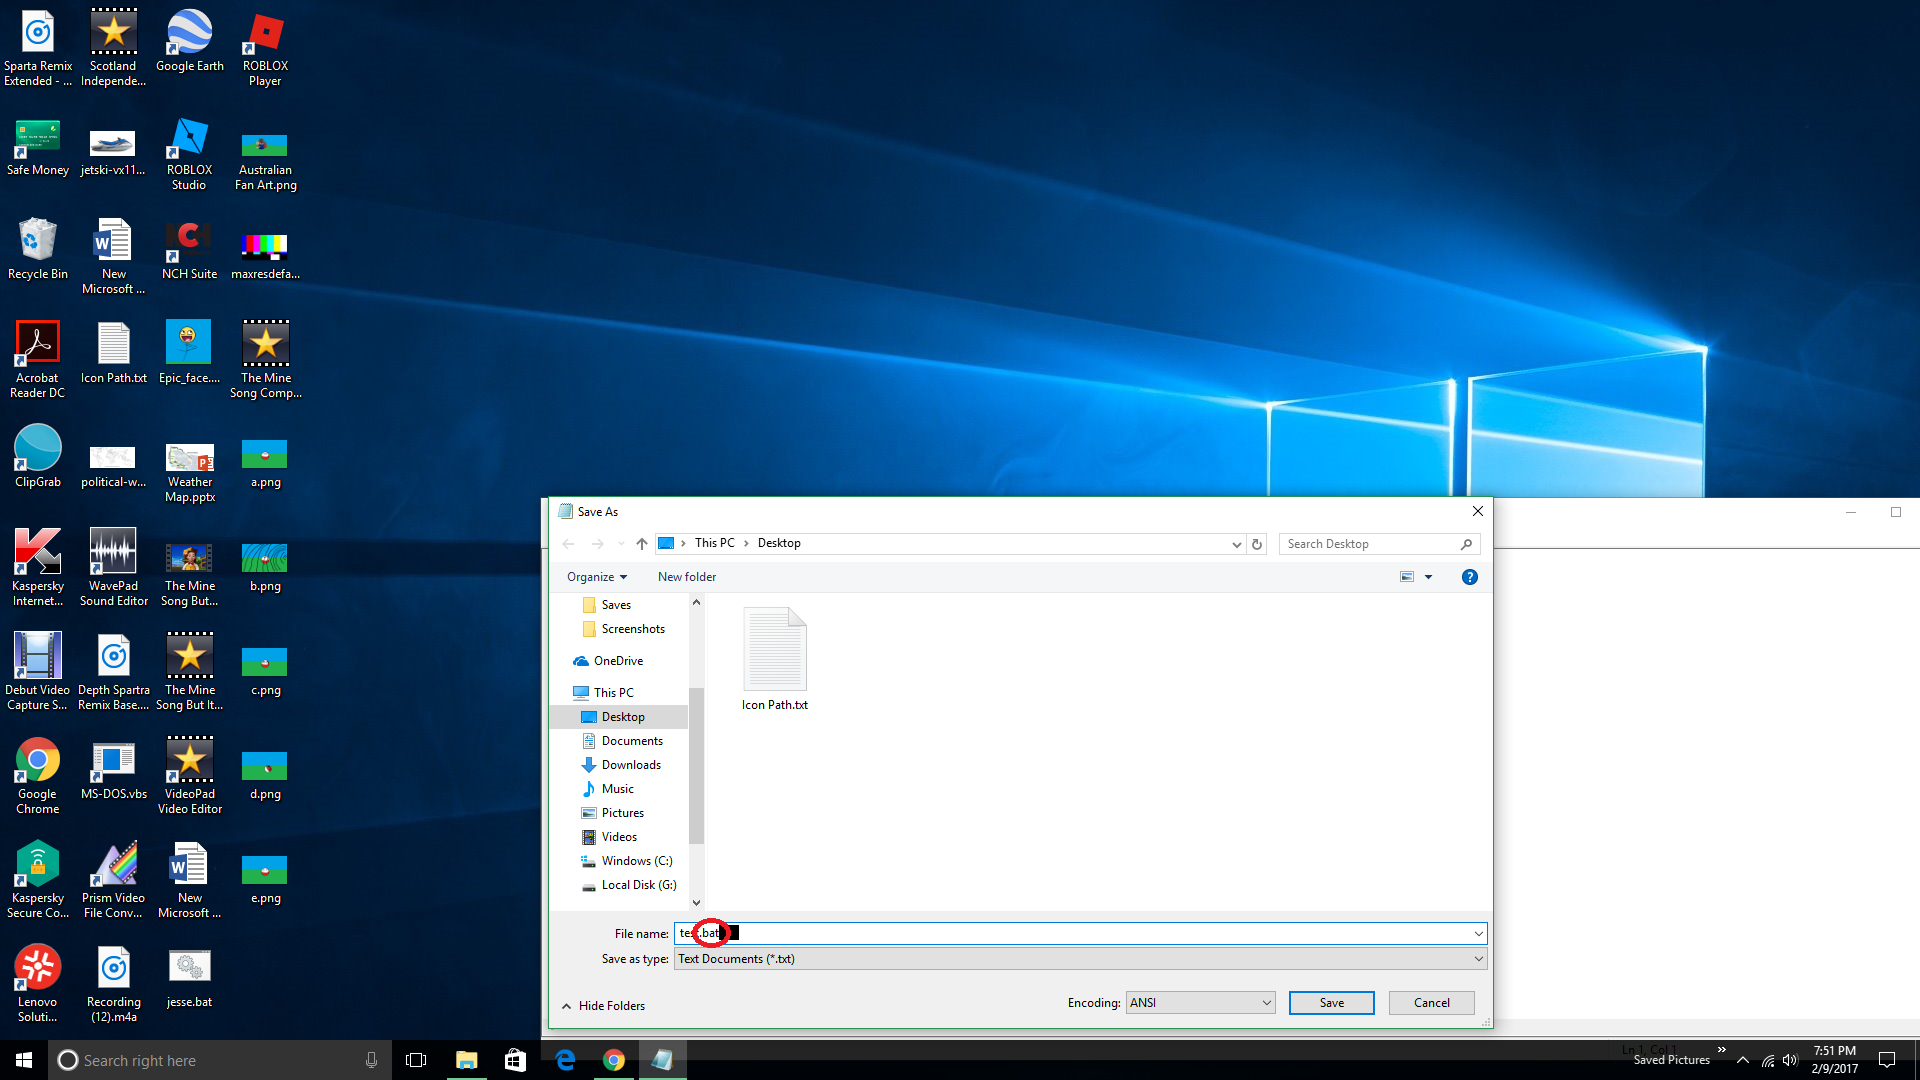The height and width of the screenshot is (1080, 1920).
Task: Open Google Earth desktop icon
Action: pos(189,41)
